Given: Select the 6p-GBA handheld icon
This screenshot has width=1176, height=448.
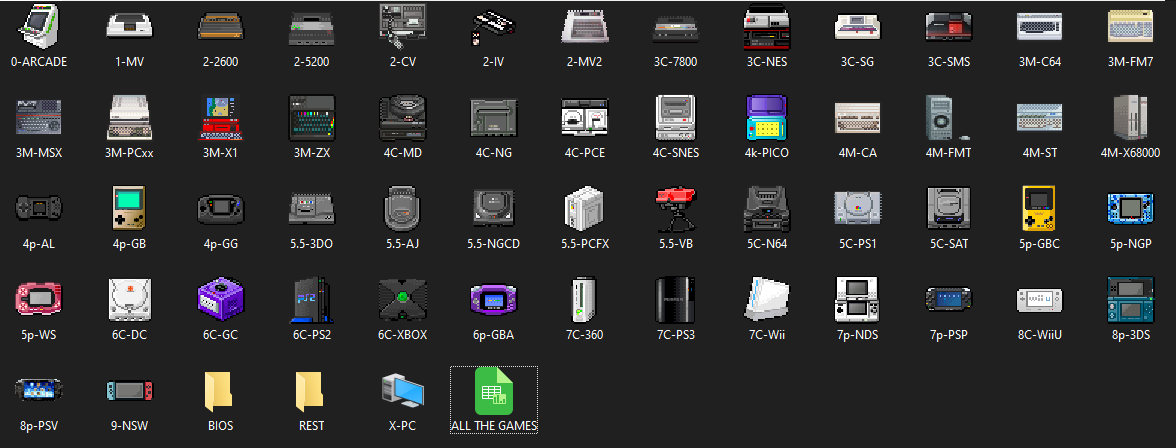Looking at the screenshot, I should [x=494, y=299].
